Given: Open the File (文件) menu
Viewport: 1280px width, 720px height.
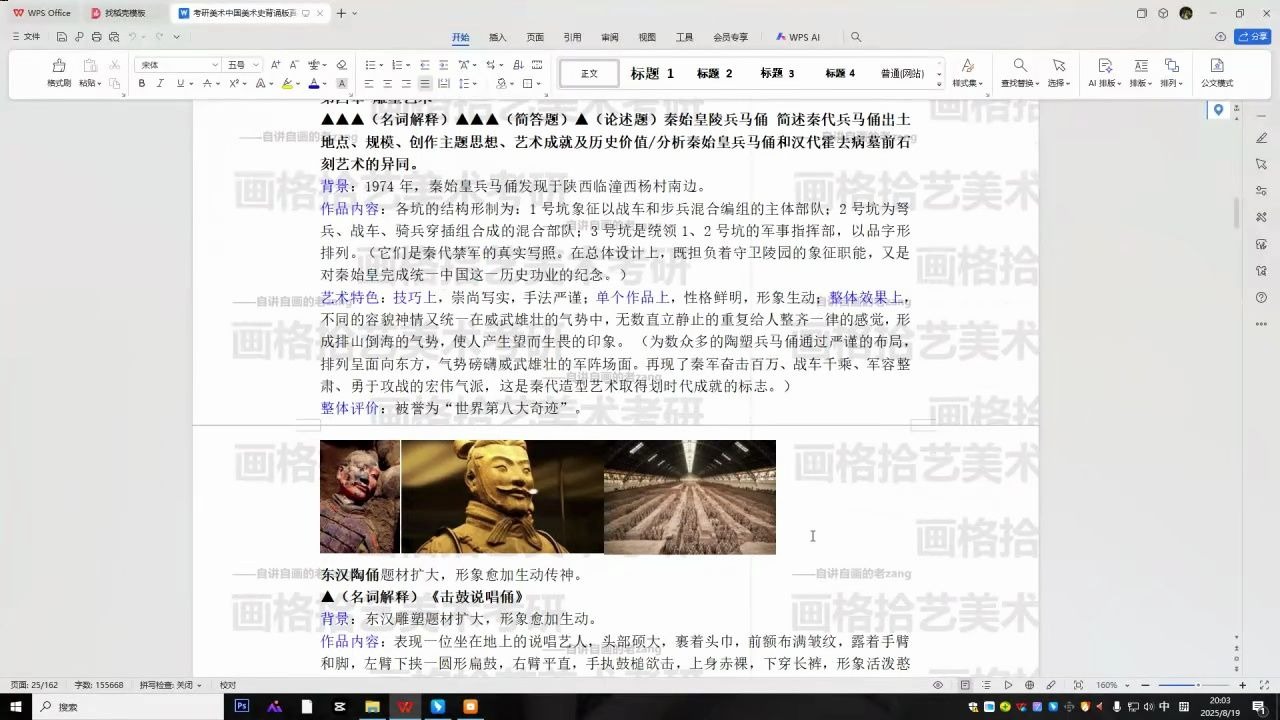Looking at the screenshot, I should 26,37.
